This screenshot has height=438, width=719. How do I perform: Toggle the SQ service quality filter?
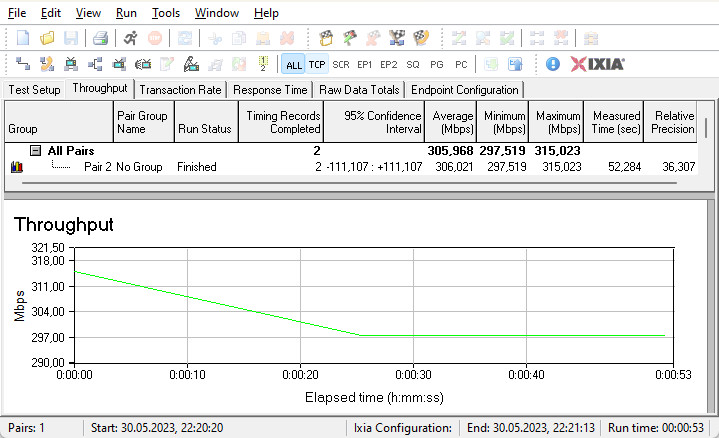point(413,65)
